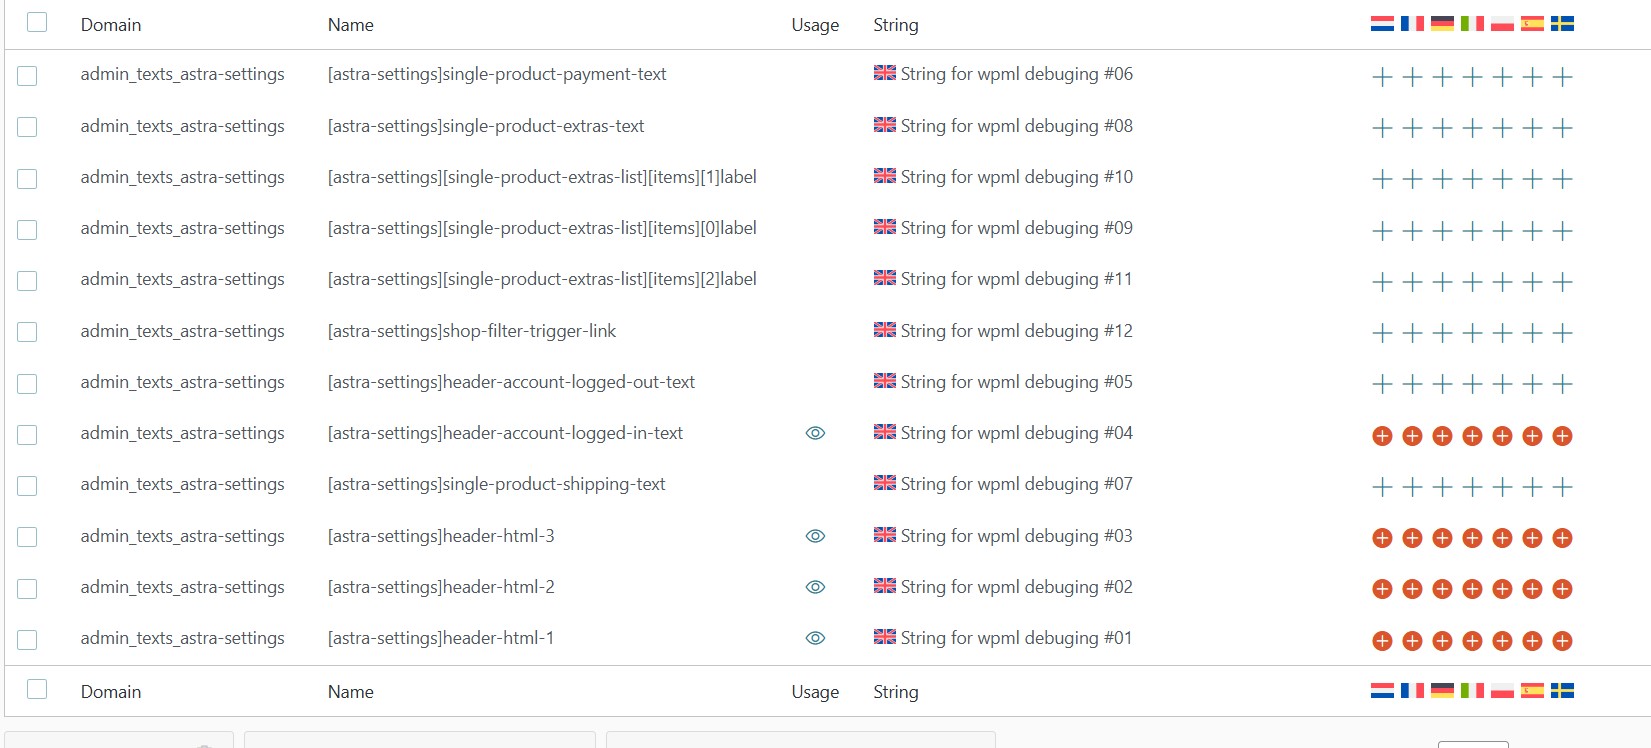Add German translation for debuging #04 string
Screen dimensions: 1651x748
tap(1442, 436)
